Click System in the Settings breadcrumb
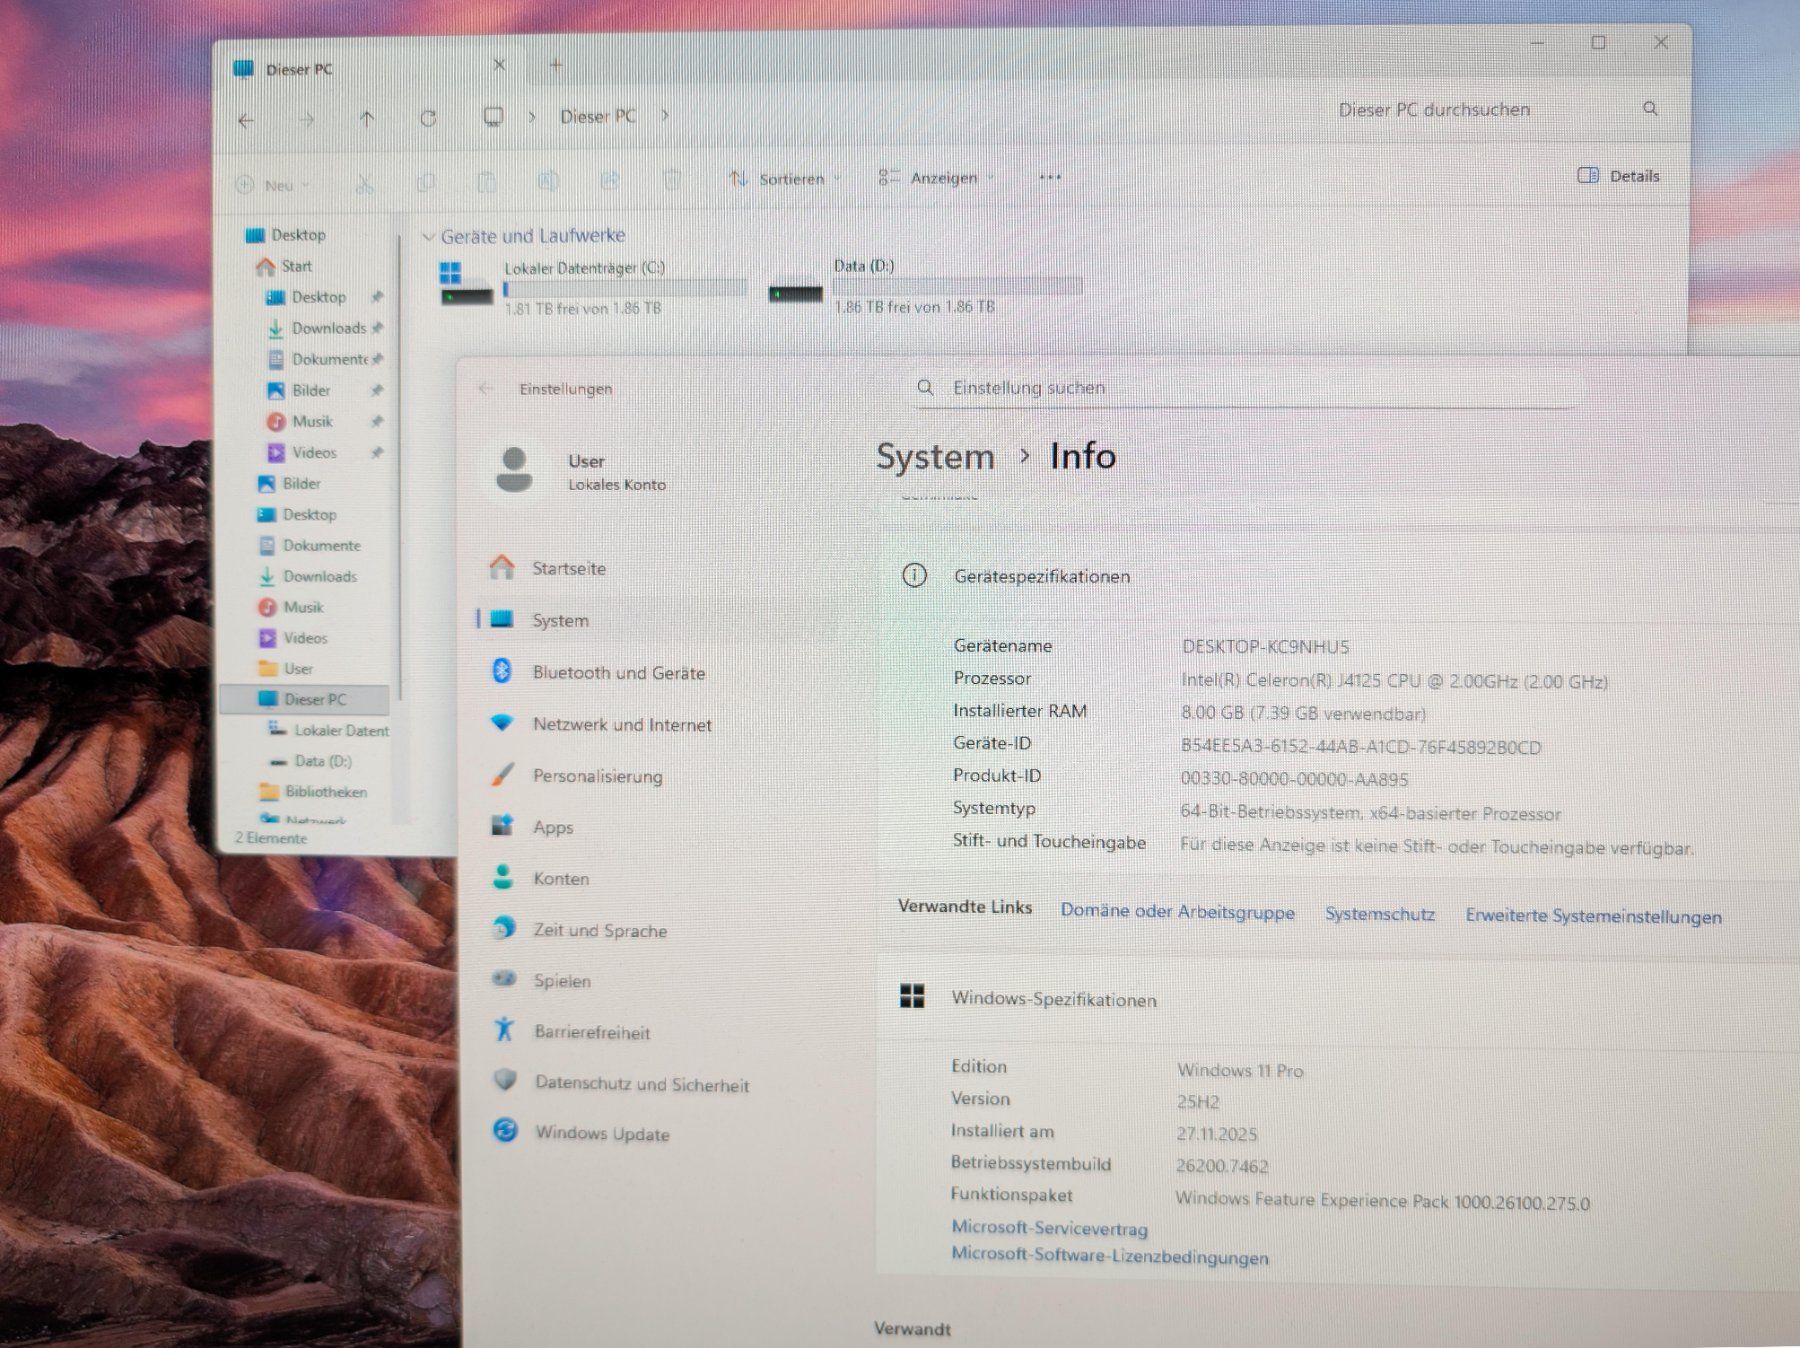 point(935,457)
